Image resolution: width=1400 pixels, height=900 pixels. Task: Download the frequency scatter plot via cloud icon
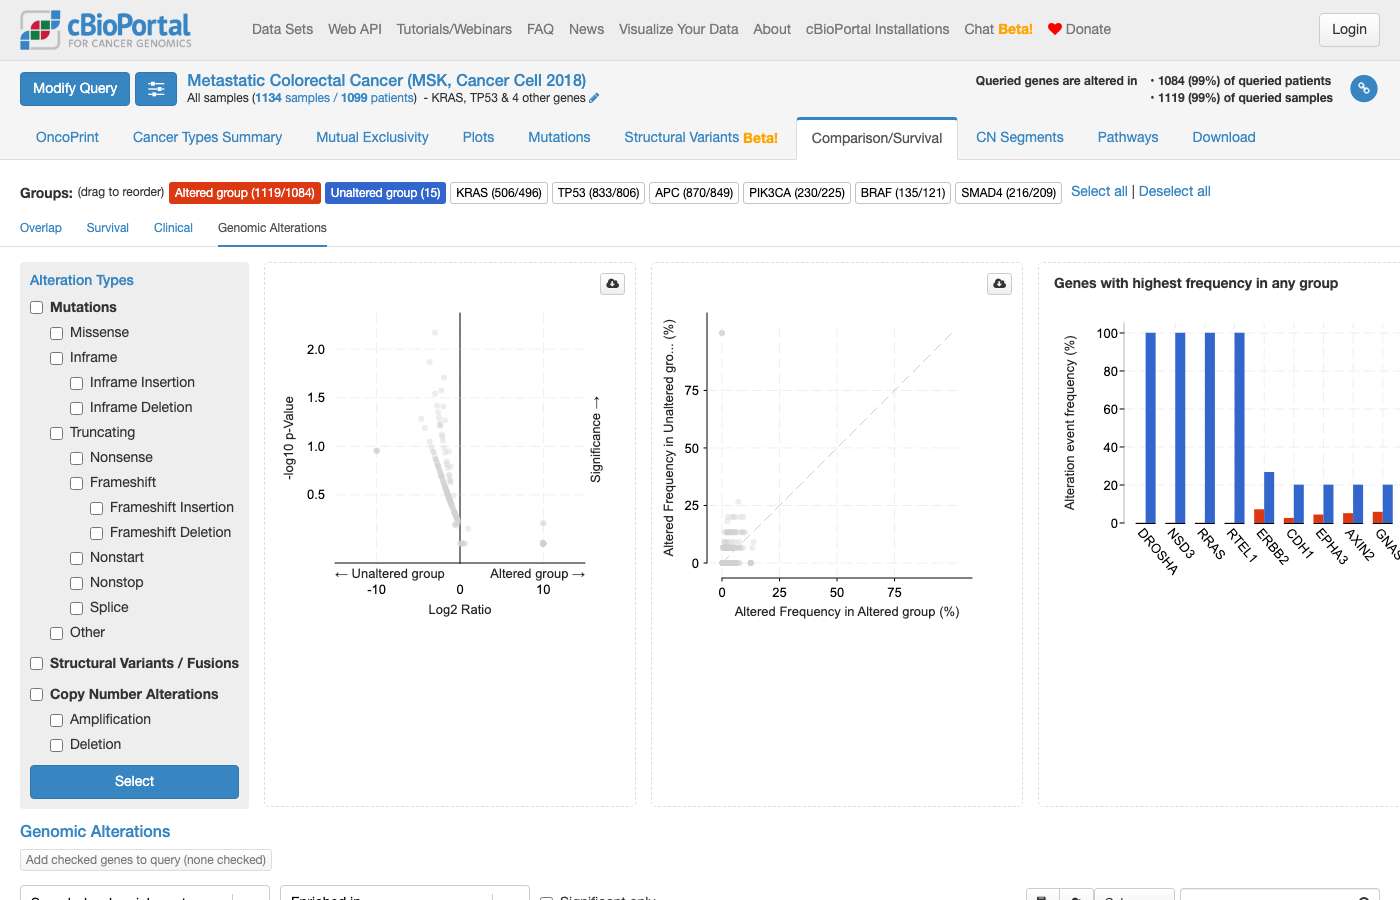(x=1000, y=284)
